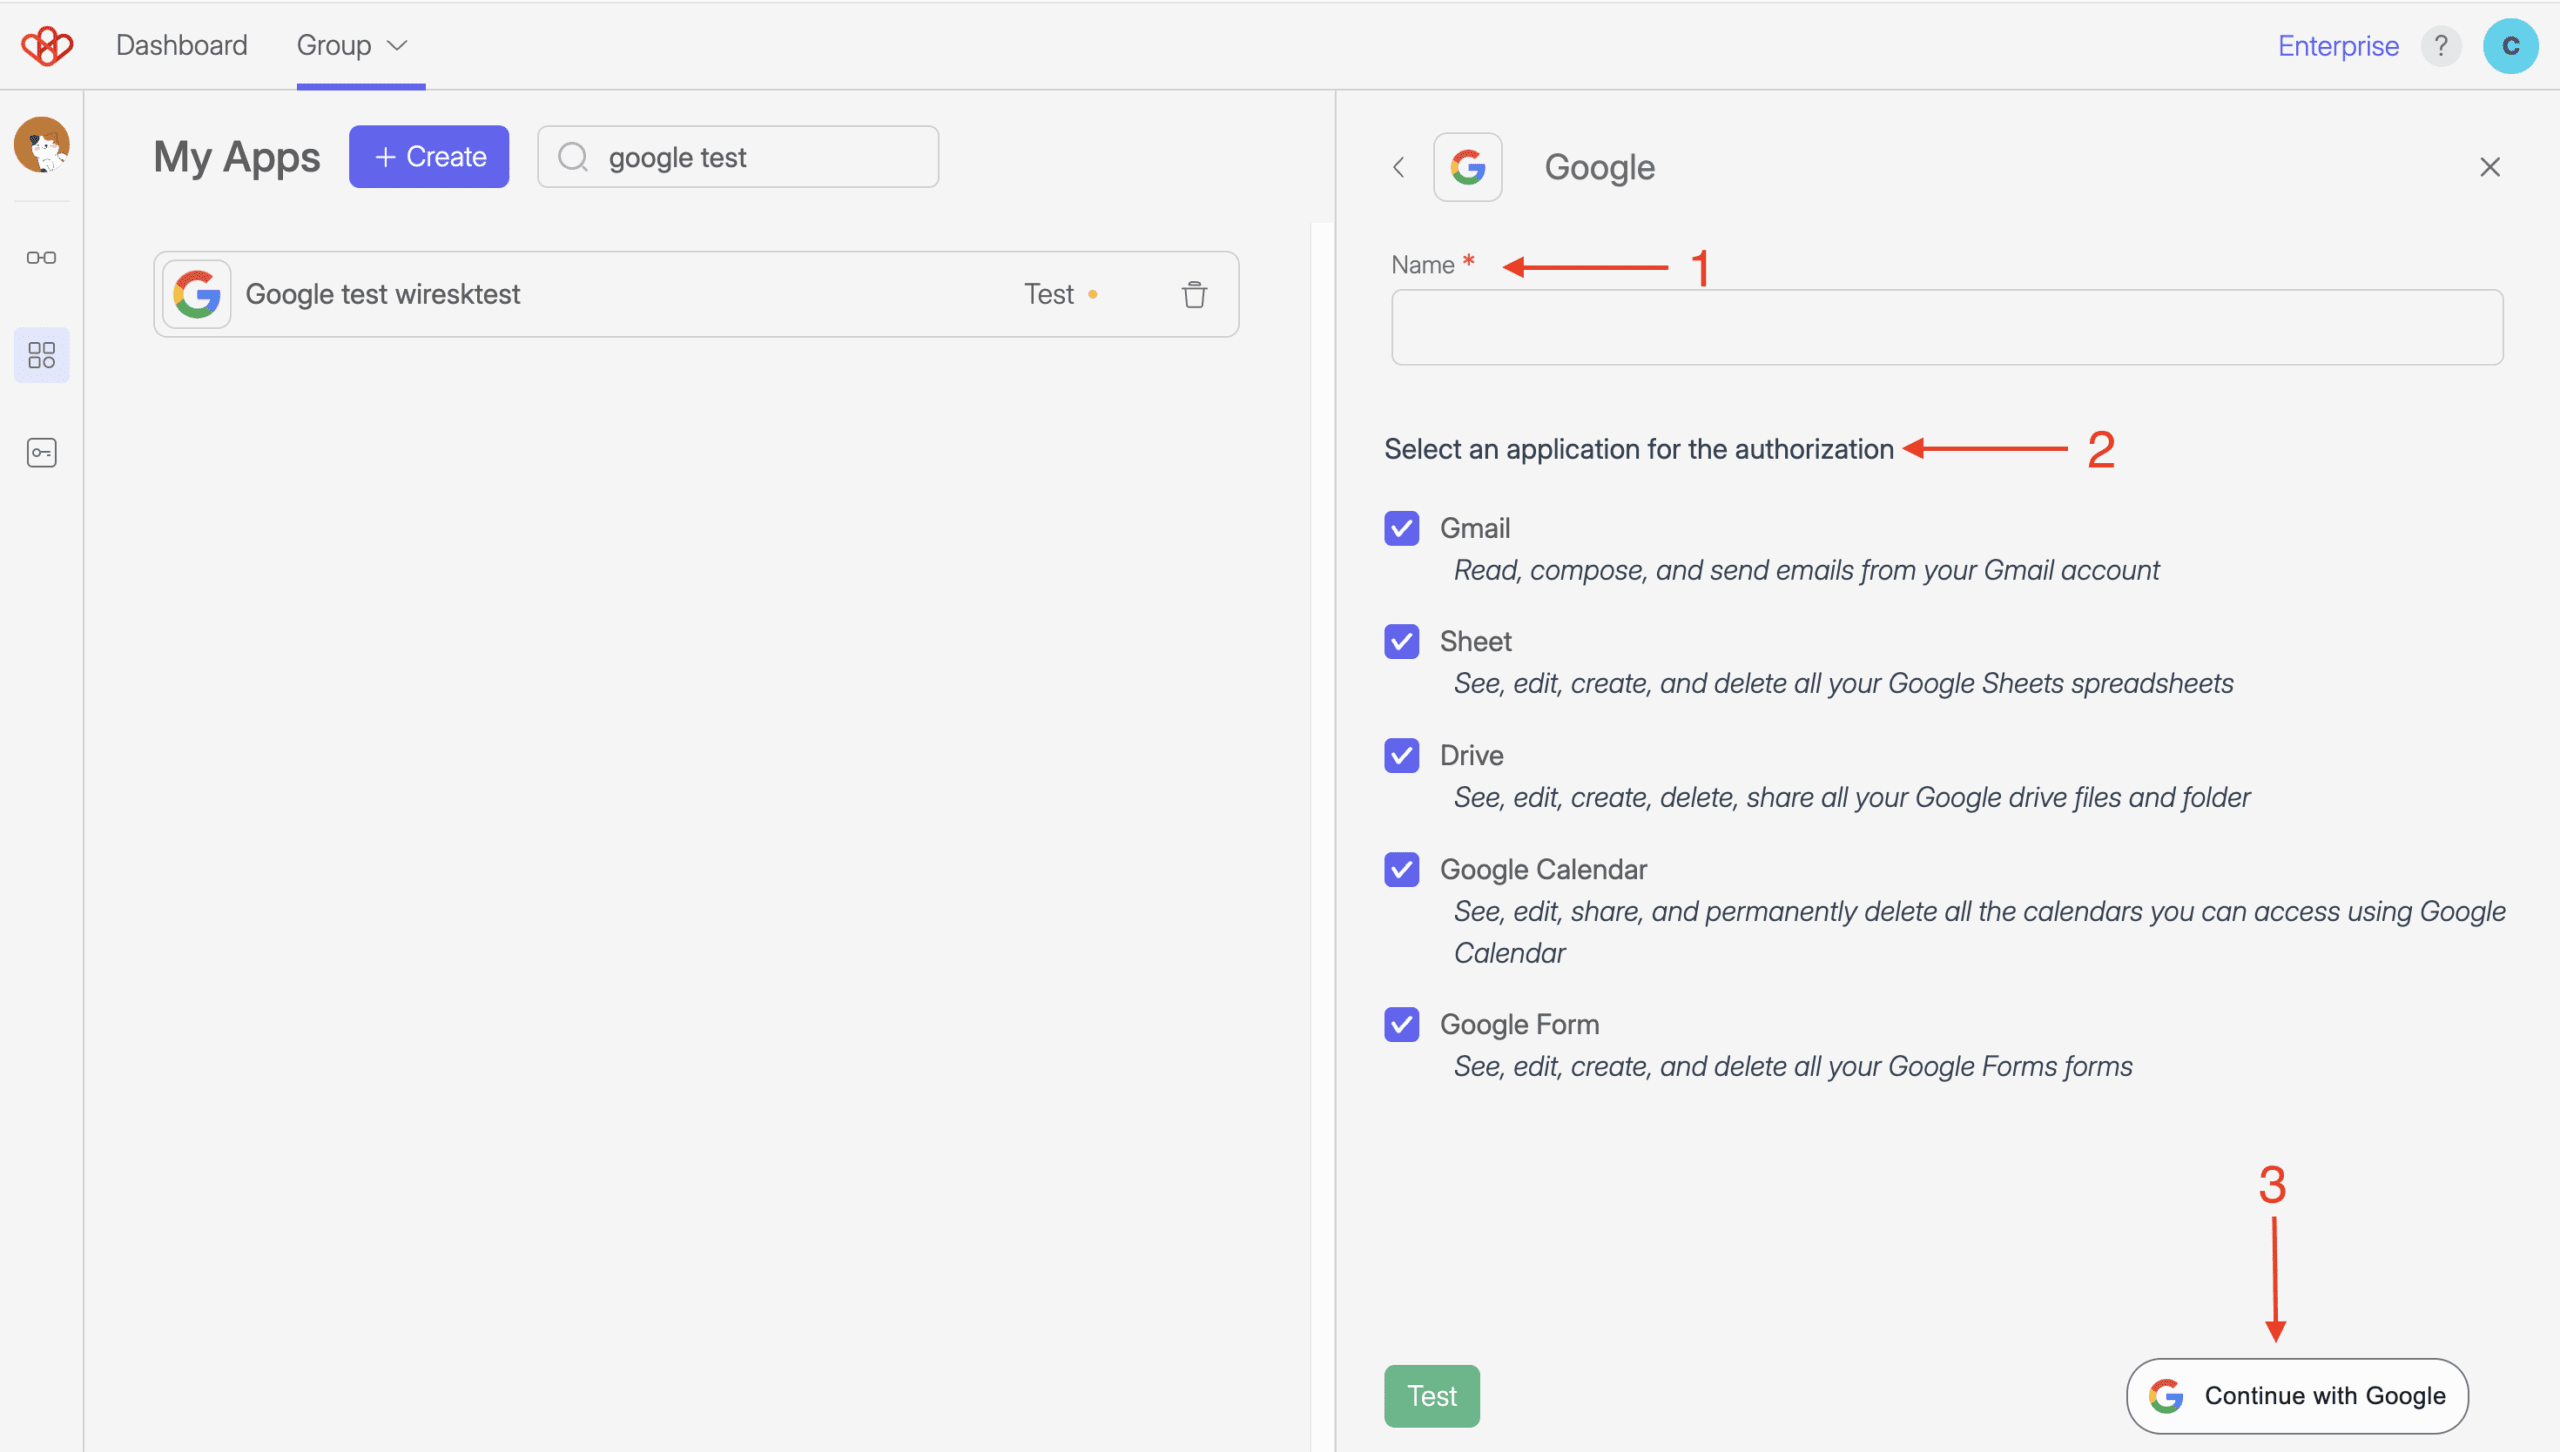Uncheck the Sheet checkbox
Screen dimensions: 2560x1452
pos(1401,641)
